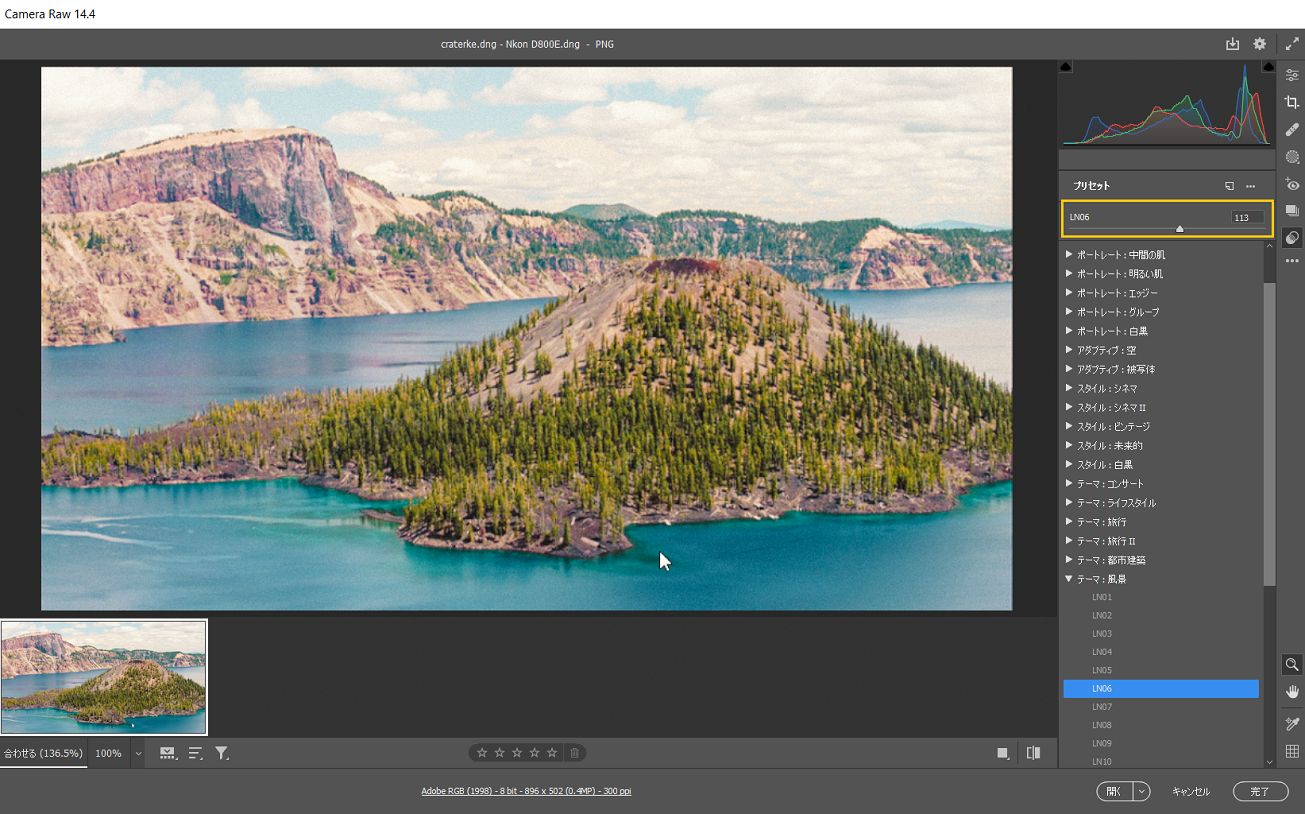Toggle full screen mode arrows
Screen dimensions: 1305x814
pos(1292,44)
